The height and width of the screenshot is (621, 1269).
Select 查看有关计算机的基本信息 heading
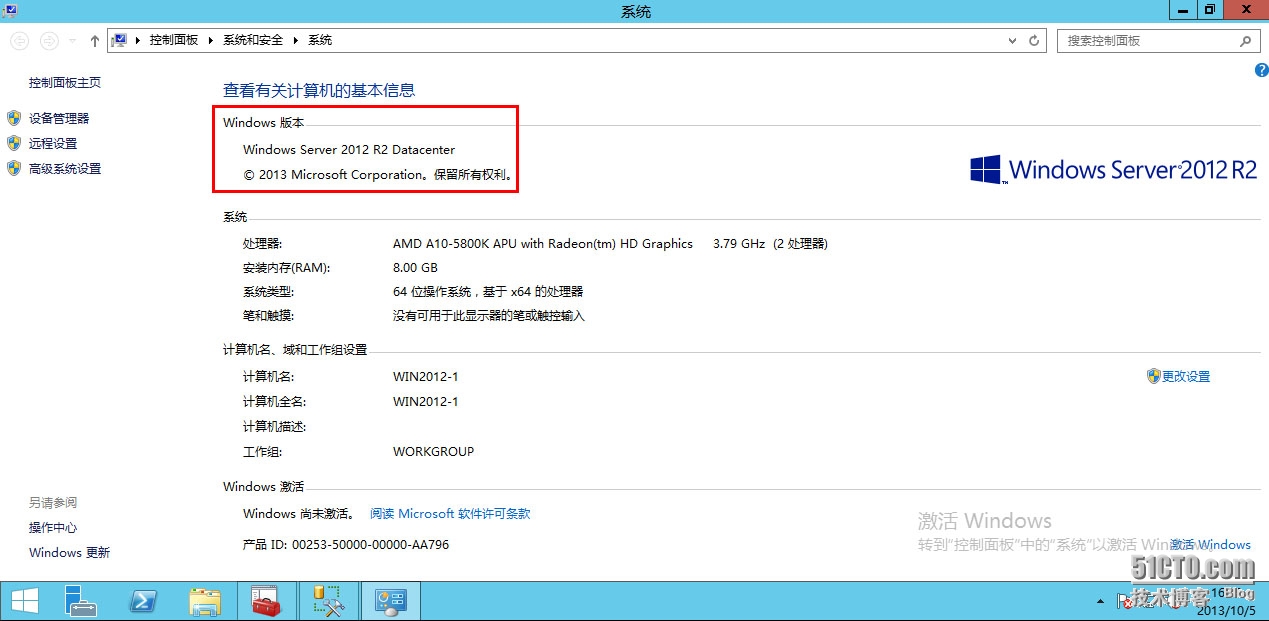point(319,90)
